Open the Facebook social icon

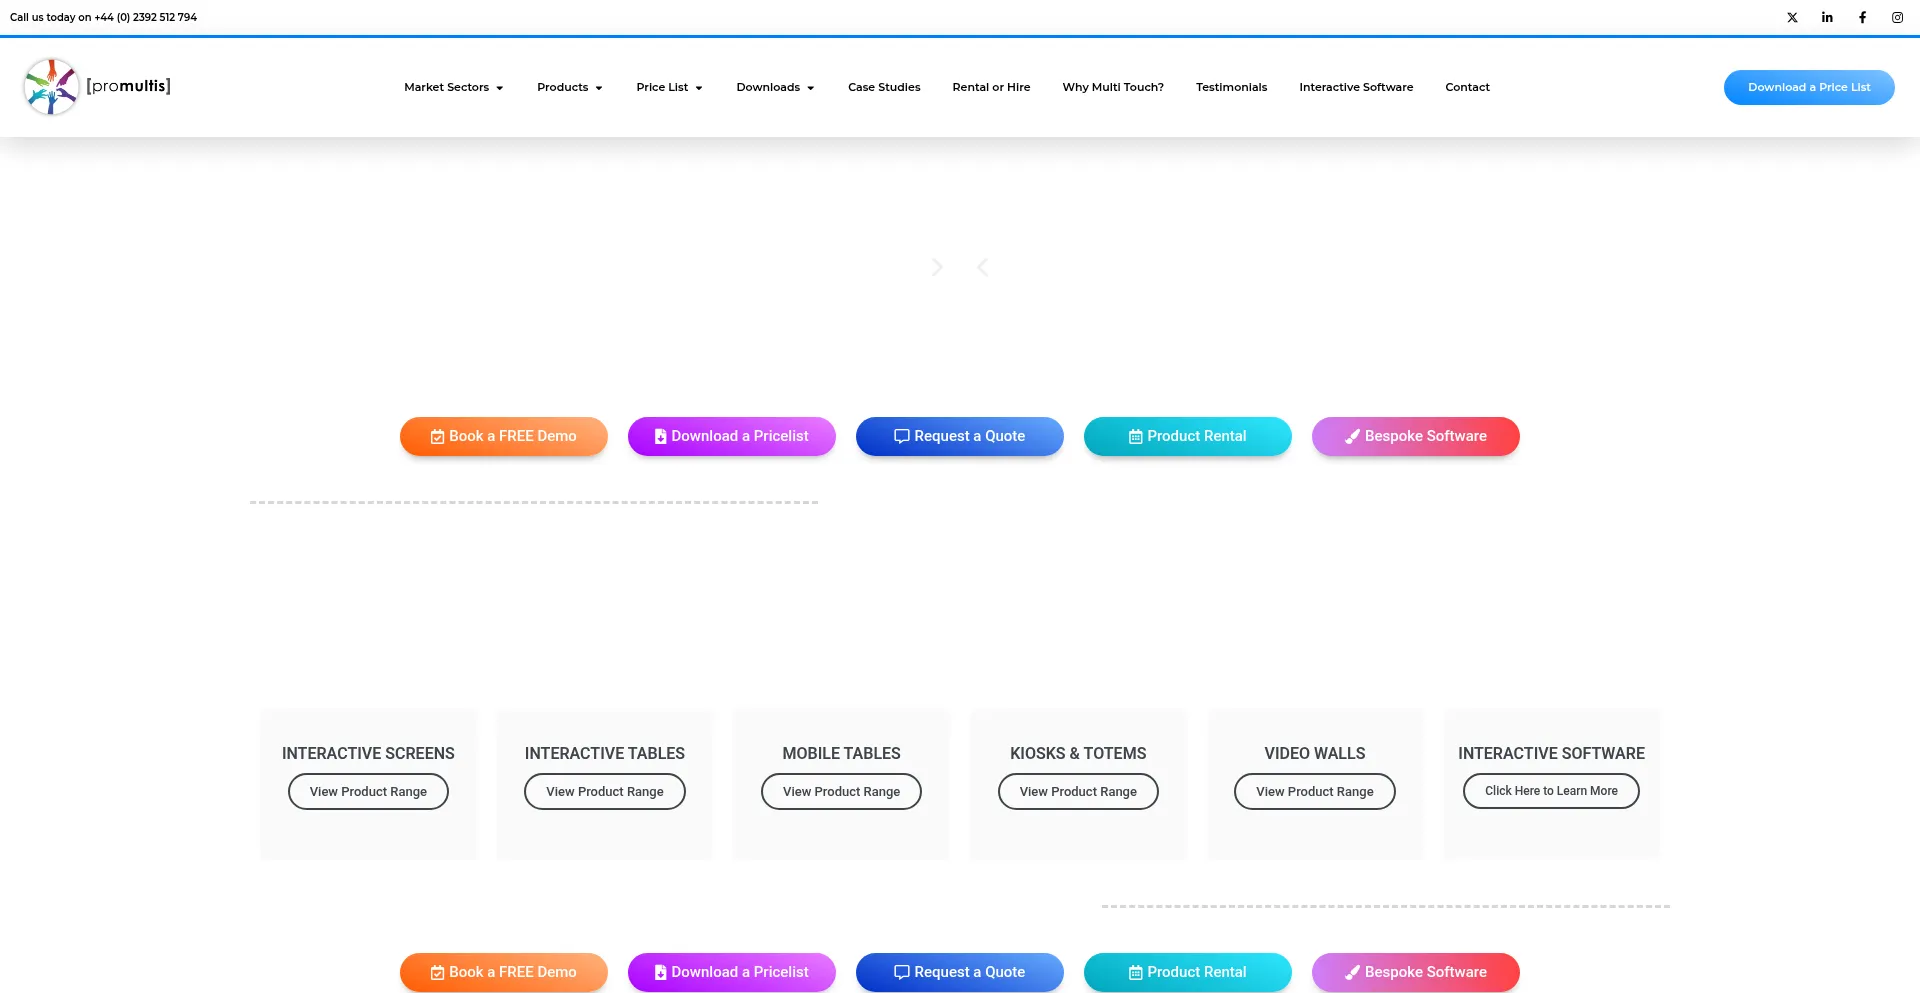(1862, 17)
